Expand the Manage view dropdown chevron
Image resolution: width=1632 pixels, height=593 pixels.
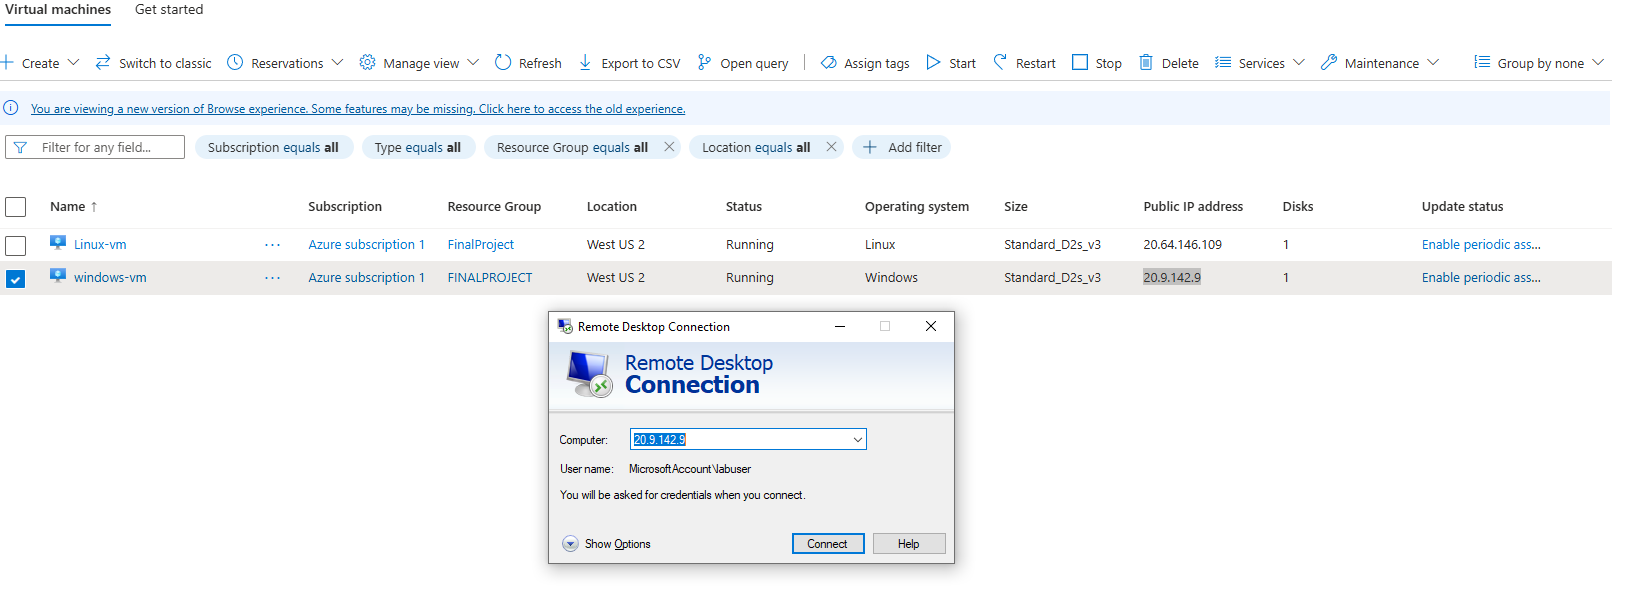coord(473,62)
